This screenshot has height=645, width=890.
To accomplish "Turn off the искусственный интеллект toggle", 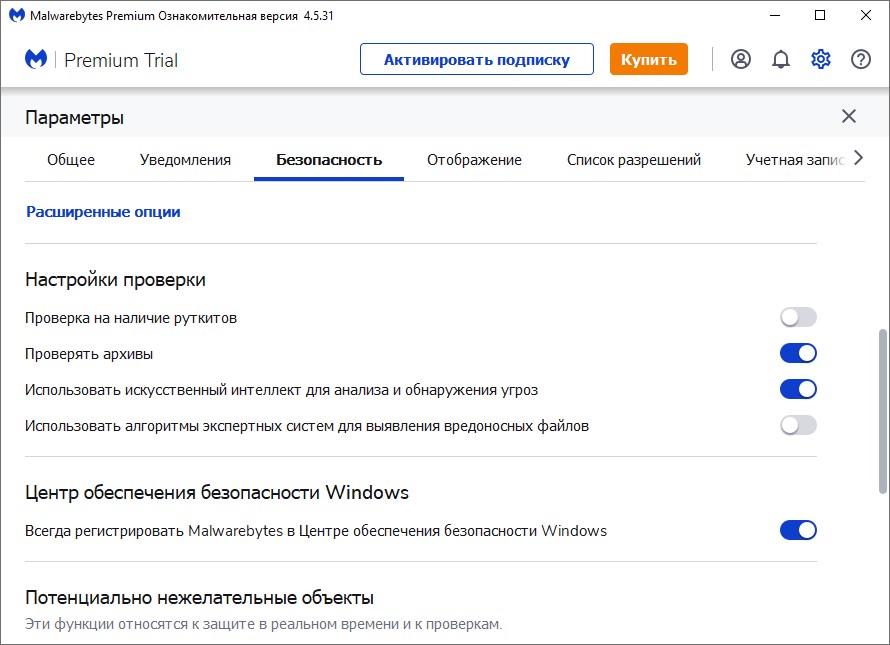I will (x=798, y=389).
